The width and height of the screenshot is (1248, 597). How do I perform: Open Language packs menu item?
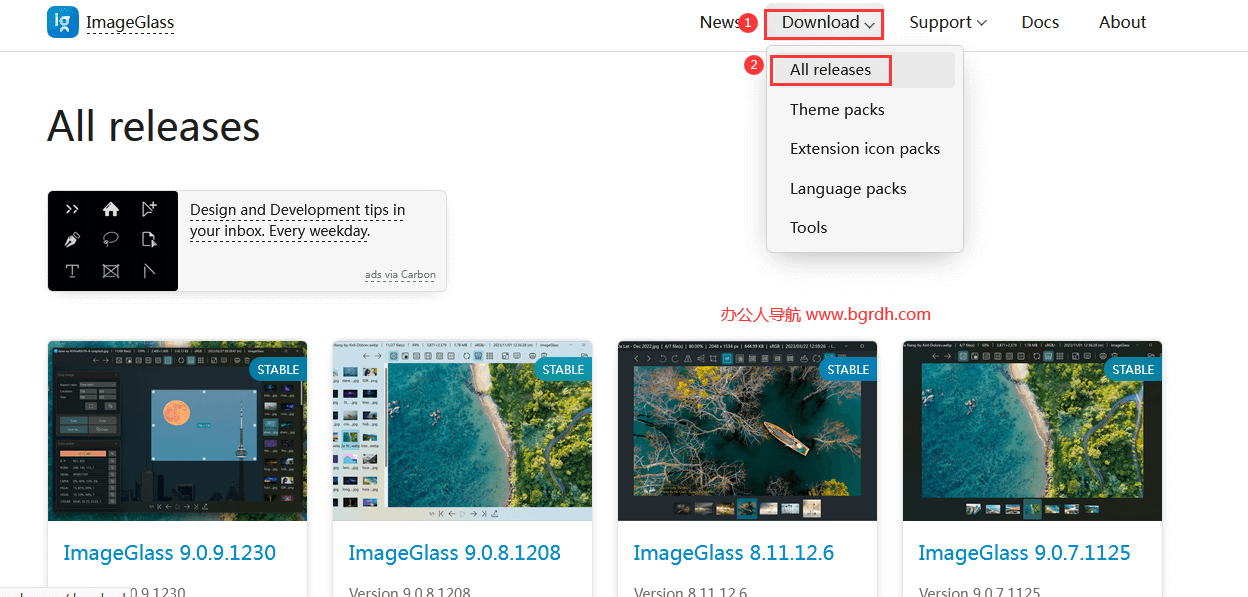pyautogui.click(x=848, y=189)
